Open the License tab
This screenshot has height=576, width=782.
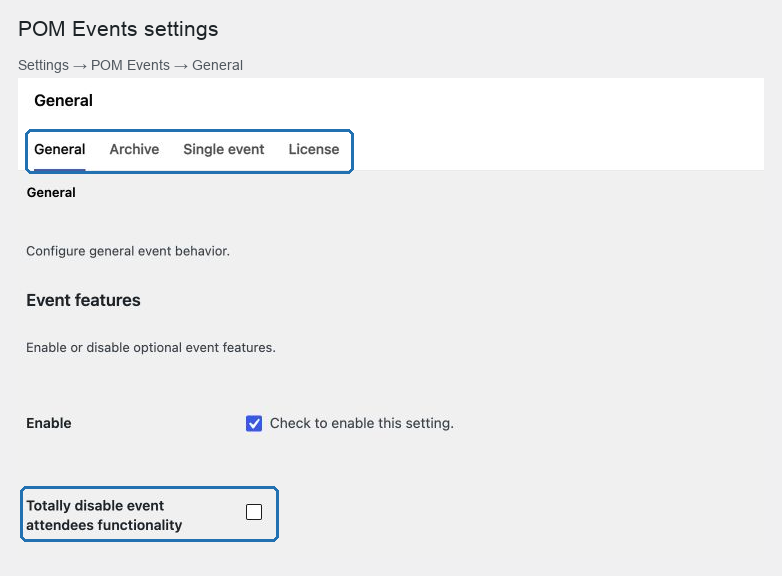click(314, 150)
